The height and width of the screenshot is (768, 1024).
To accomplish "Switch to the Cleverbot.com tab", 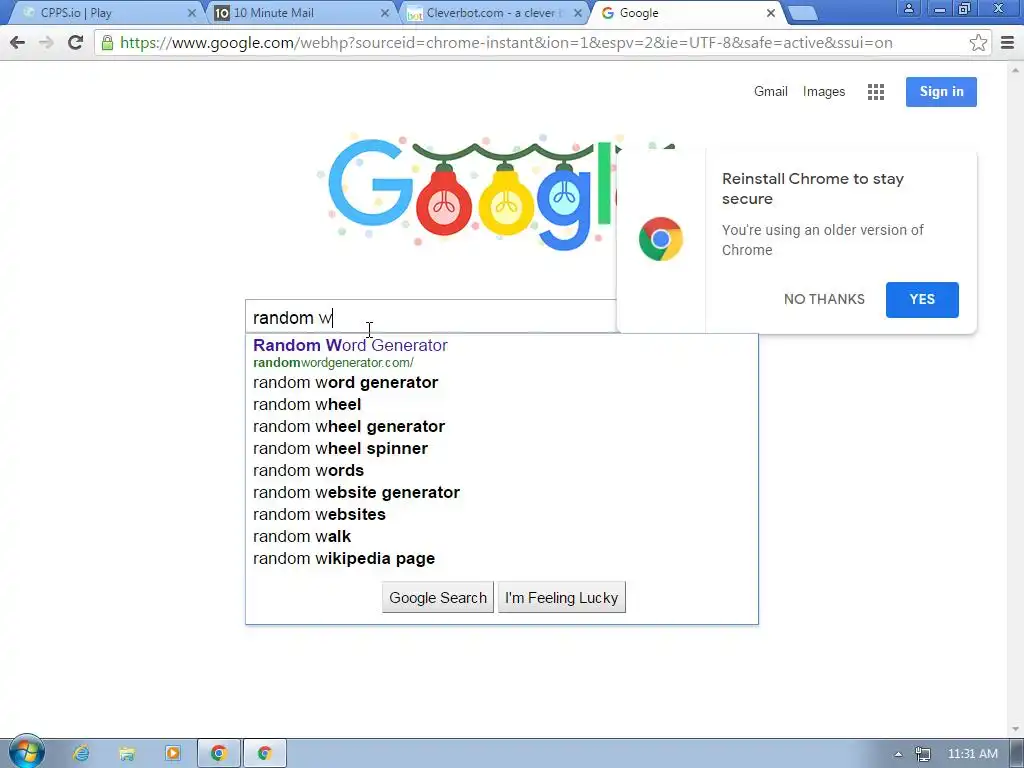I will (493, 13).
